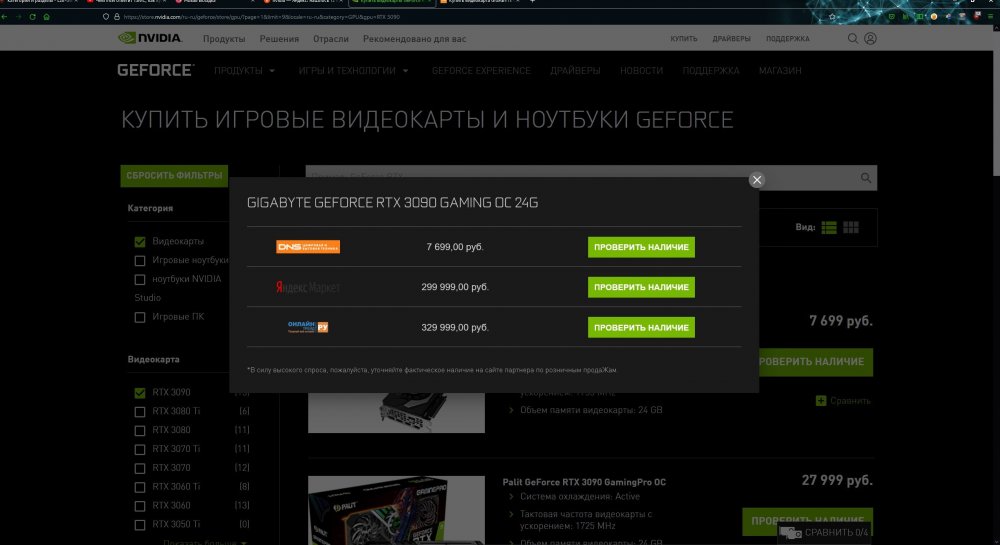Click the NVIDIA logo
This screenshot has height=545, width=1000.
[x=151, y=38]
